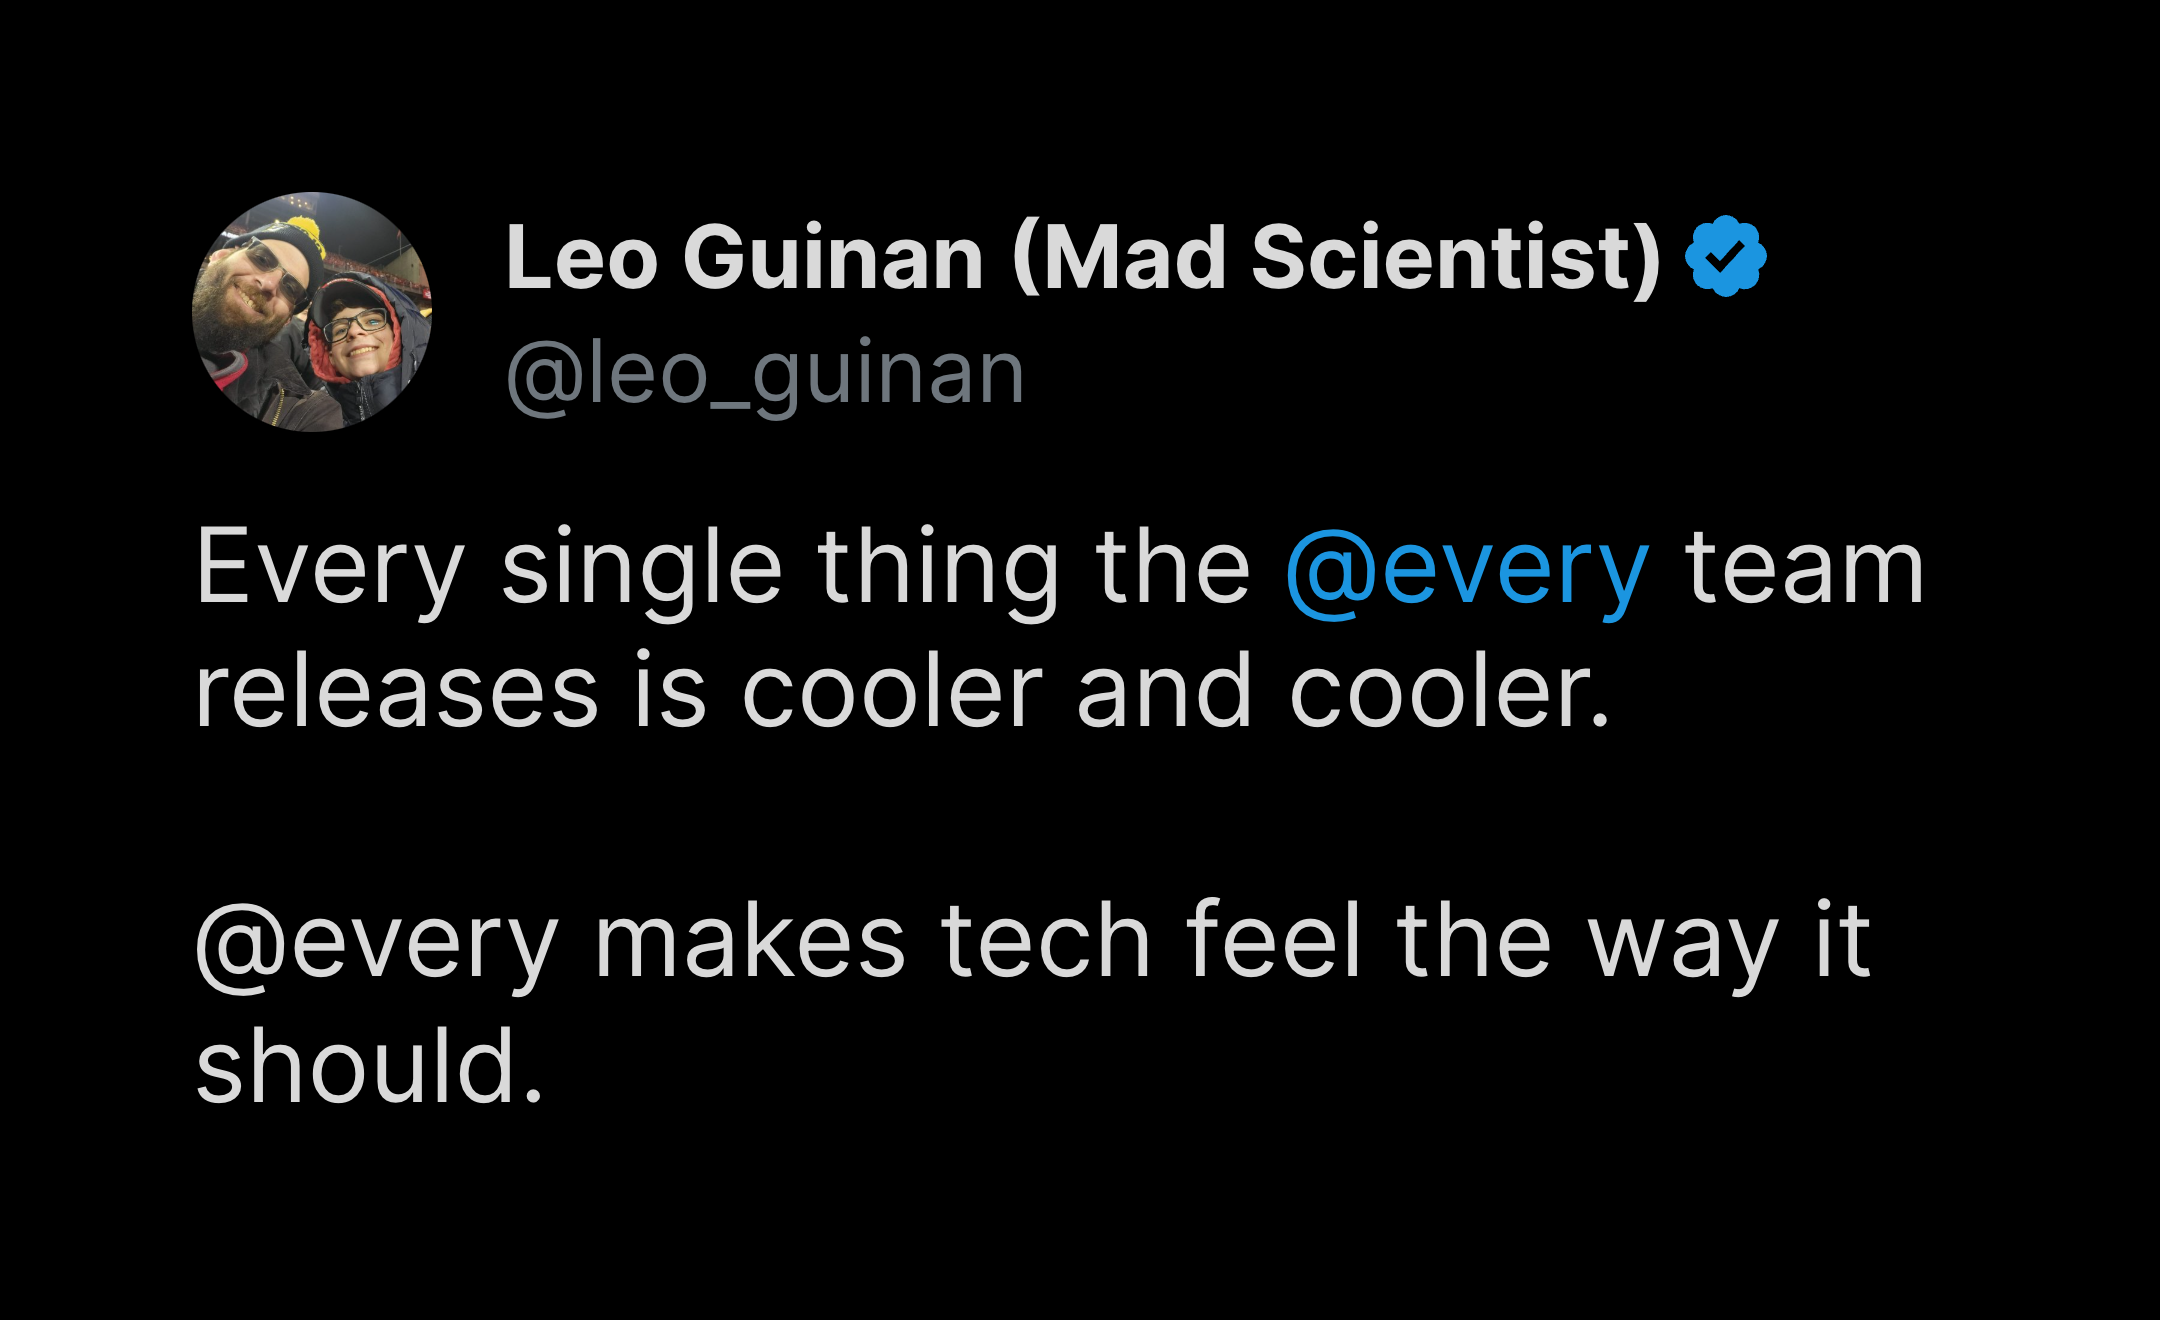Click the white @every in second paragraph
The image size is (2160, 1320).
click(376, 943)
